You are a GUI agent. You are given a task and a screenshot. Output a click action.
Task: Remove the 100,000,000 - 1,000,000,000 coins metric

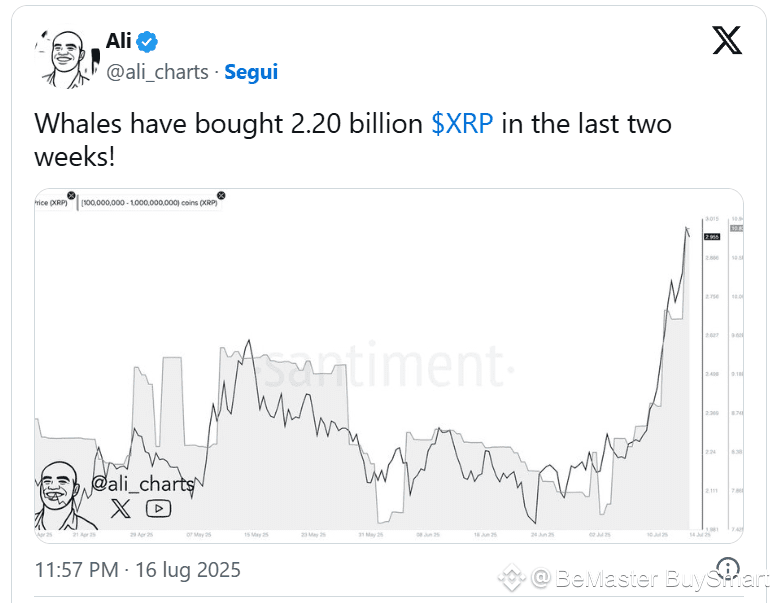click(222, 196)
